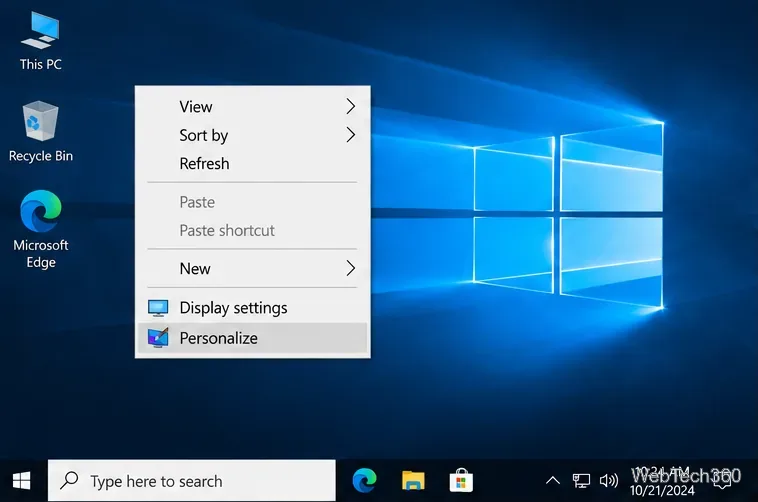Choose Refresh from the context menu
This screenshot has height=502, width=758.
(252, 163)
